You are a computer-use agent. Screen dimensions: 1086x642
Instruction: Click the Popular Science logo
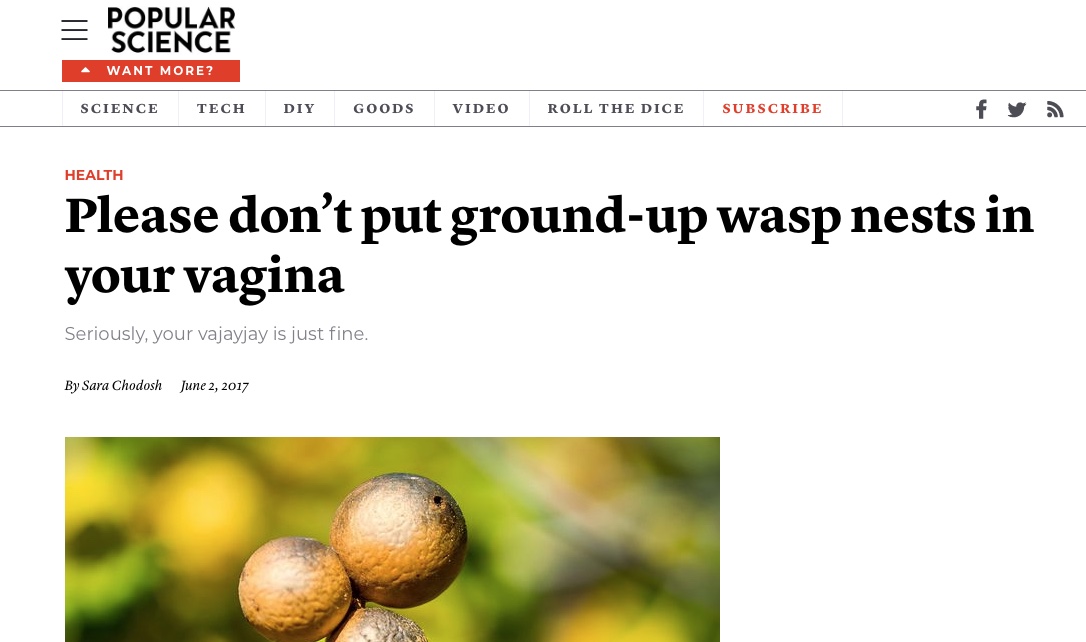tap(171, 30)
